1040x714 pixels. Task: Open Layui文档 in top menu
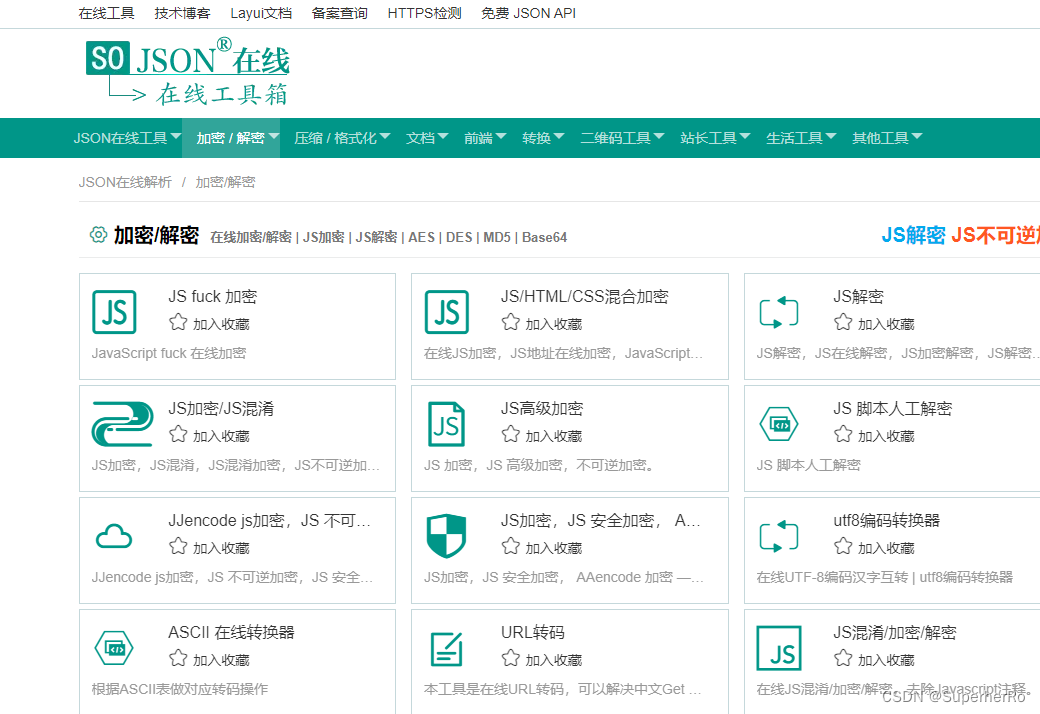click(261, 13)
